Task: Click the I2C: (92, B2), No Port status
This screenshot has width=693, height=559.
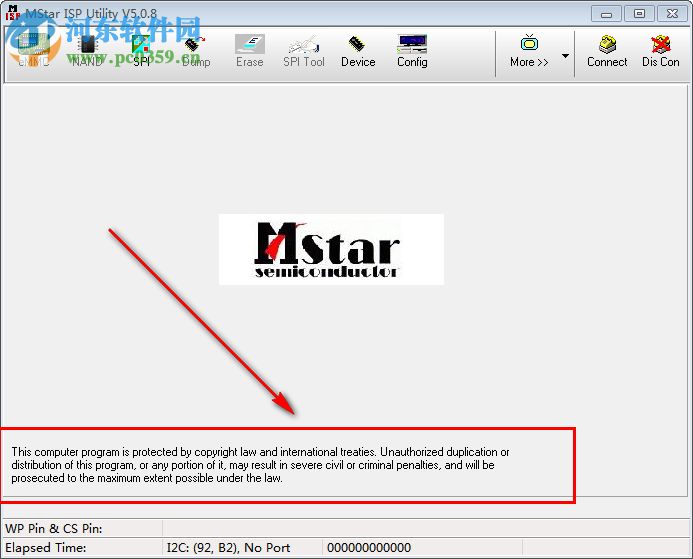Action: pyautogui.click(x=228, y=548)
